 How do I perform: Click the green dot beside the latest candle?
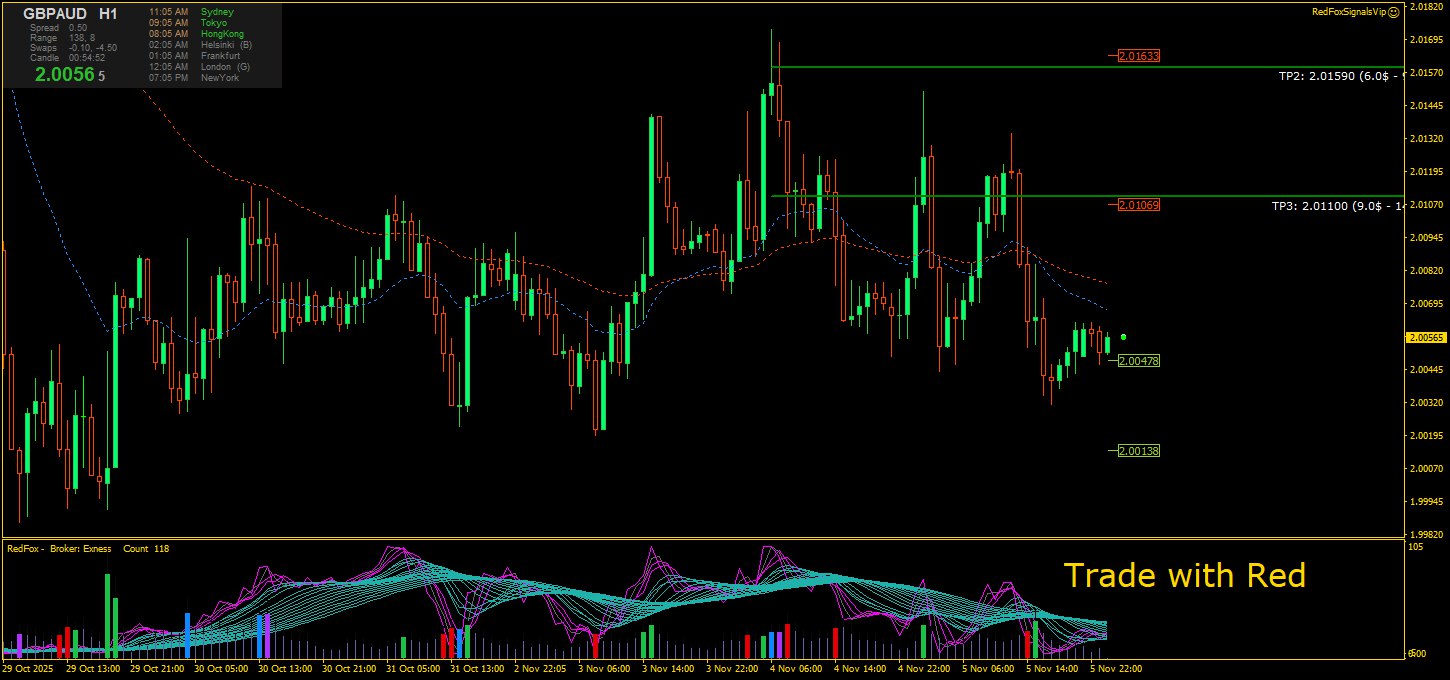point(1124,338)
